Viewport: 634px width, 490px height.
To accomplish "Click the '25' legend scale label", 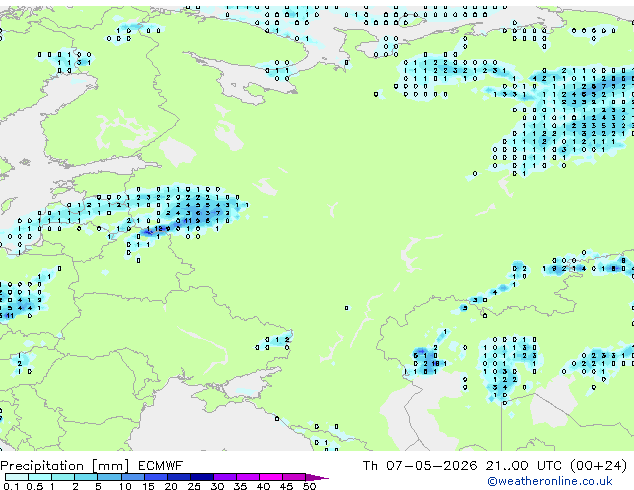I will click(194, 486).
